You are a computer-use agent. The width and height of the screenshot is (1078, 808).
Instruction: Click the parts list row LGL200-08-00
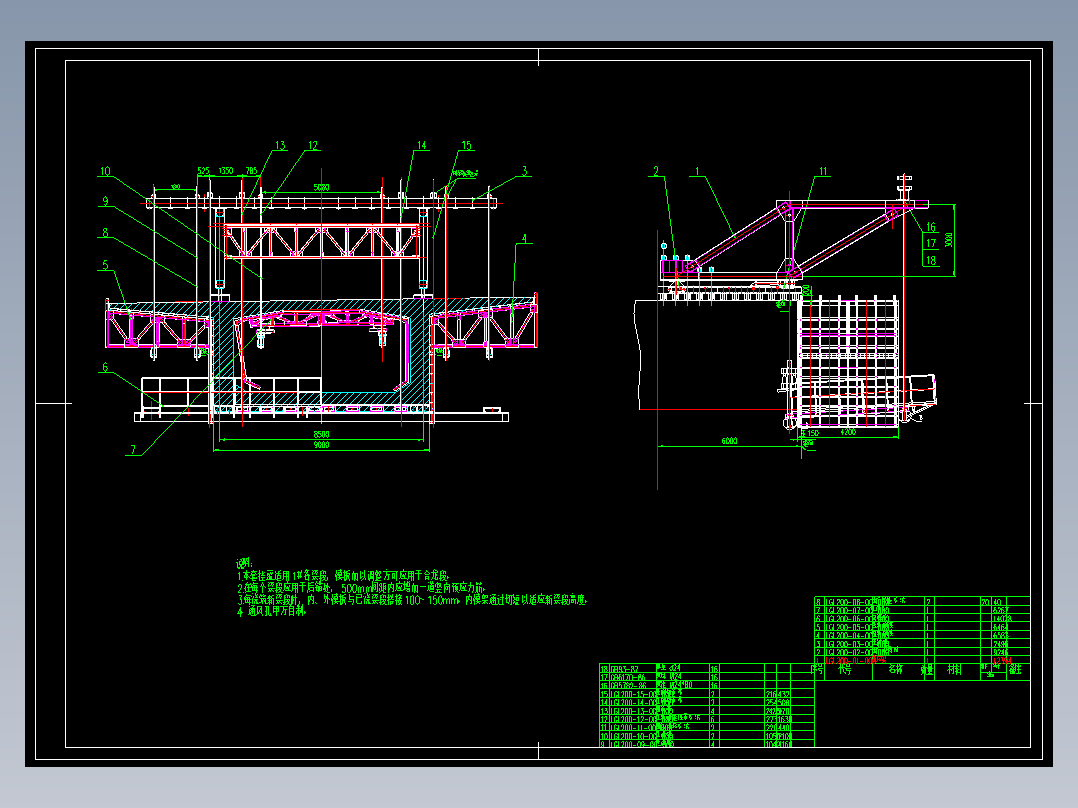(922, 601)
